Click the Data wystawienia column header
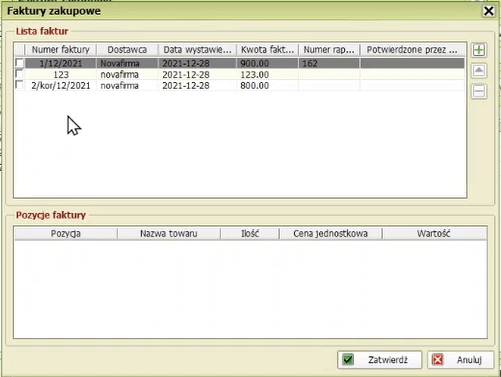The width and height of the screenshot is (501, 377). pos(197,50)
